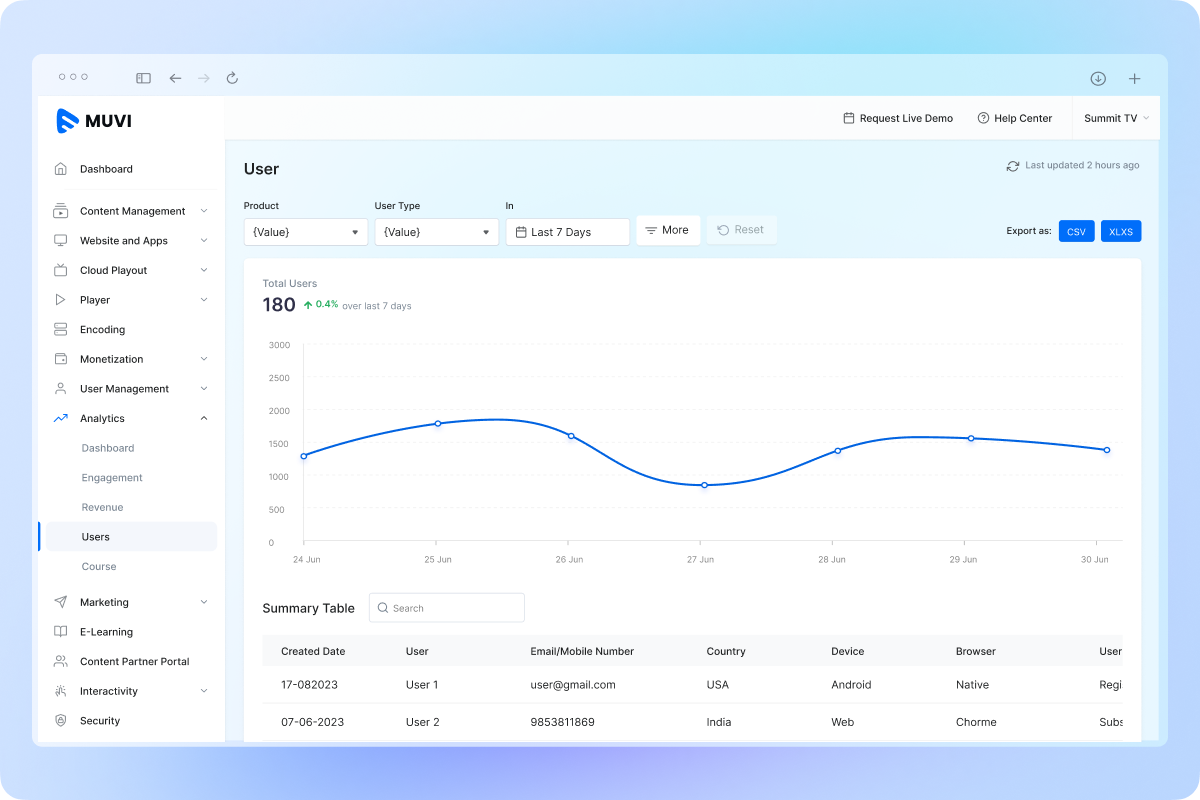Image resolution: width=1200 pixels, height=800 pixels.
Task: Open the calendar icon in the date filter
Action: point(521,231)
